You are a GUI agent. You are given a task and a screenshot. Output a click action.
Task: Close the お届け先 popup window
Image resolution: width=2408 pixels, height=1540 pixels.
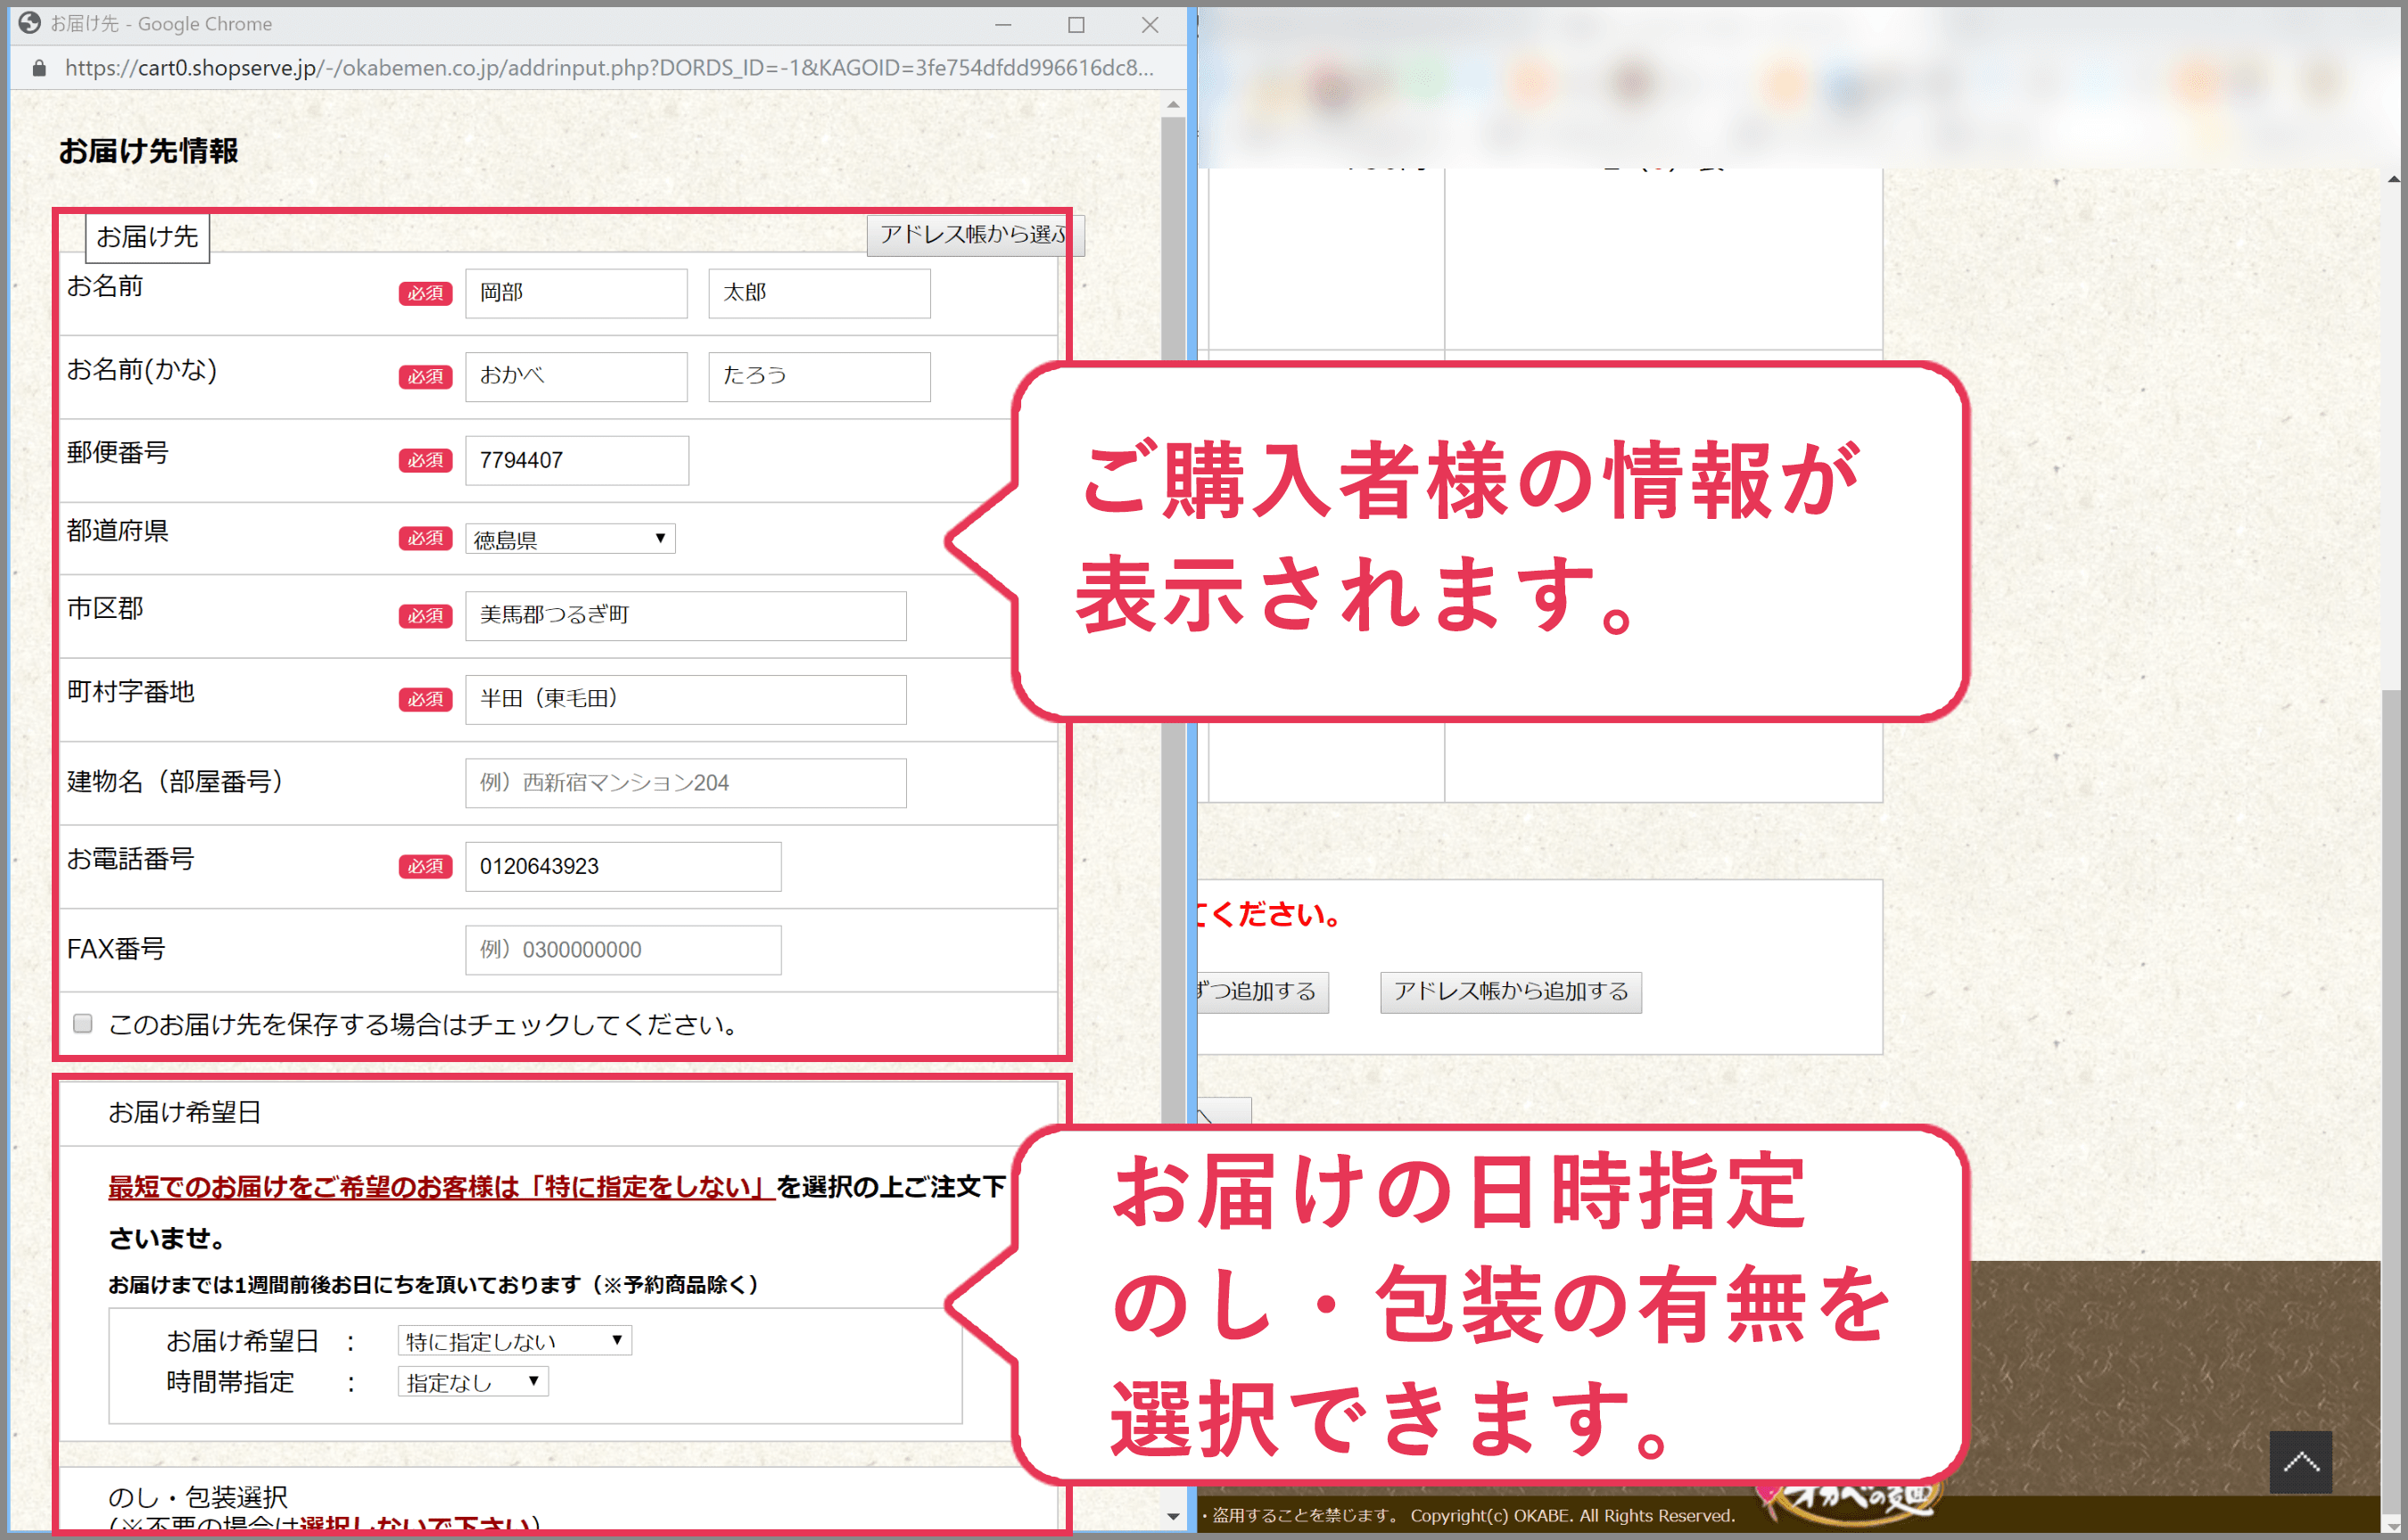tap(1150, 25)
